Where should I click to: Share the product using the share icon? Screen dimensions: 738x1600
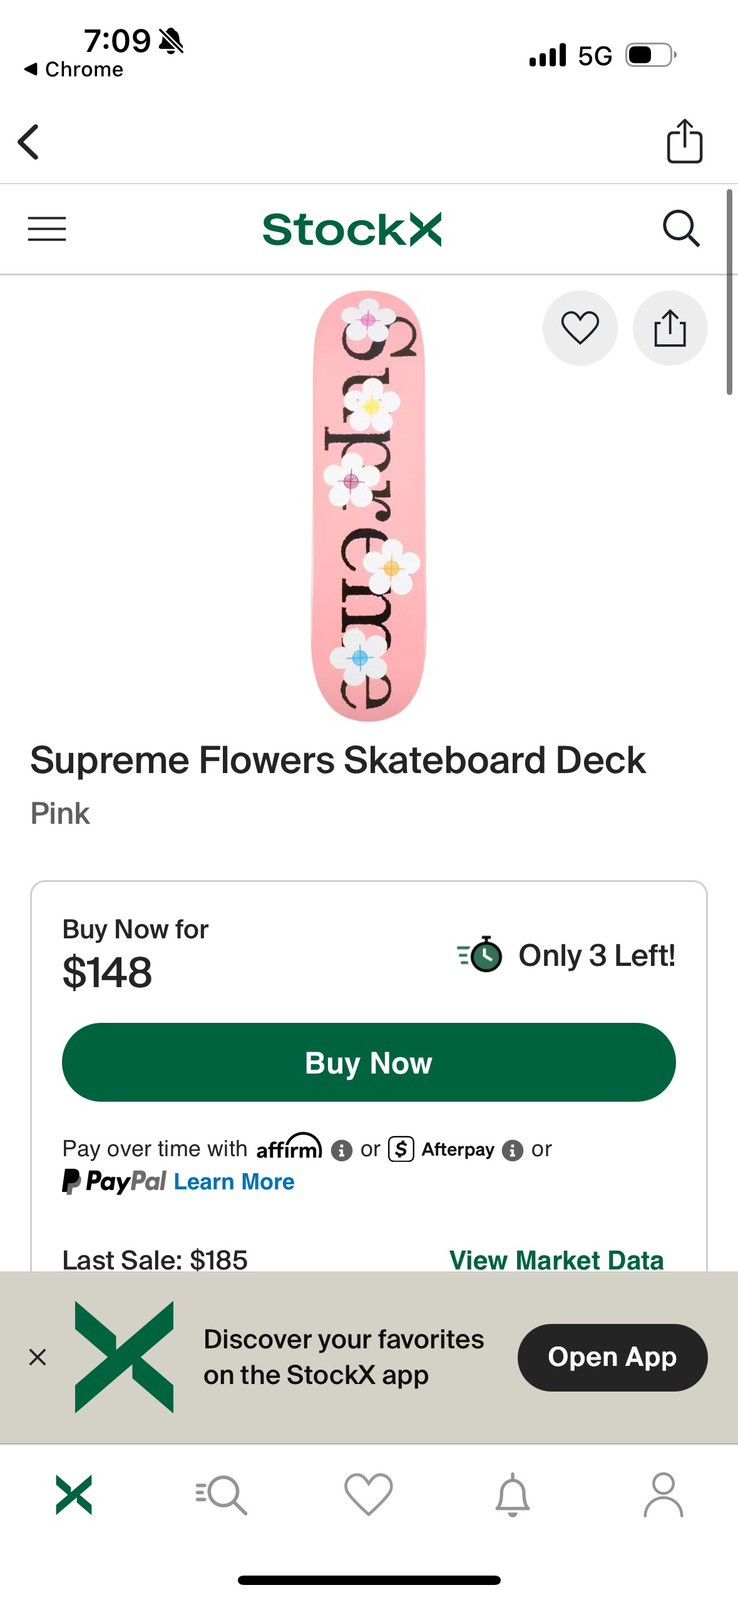(670, 327)
